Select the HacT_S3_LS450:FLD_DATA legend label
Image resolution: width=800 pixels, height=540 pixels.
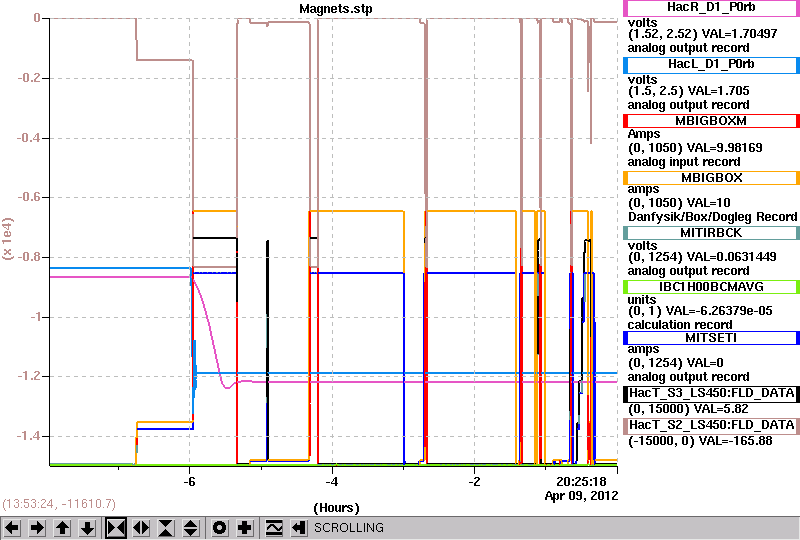click(x=711, y=394)
